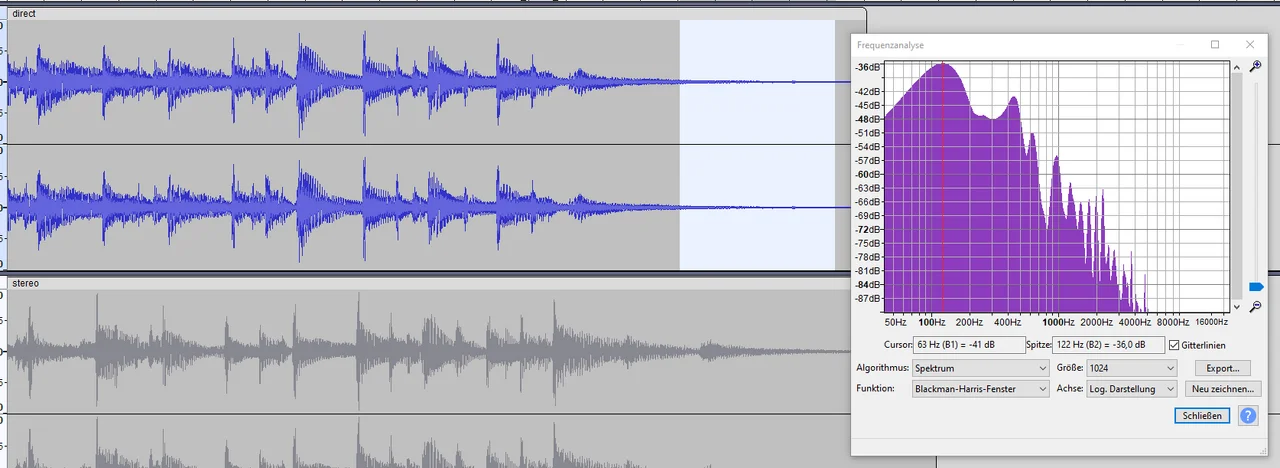Click the Schließen button

pyautogui.click(x=1202, y=416)
